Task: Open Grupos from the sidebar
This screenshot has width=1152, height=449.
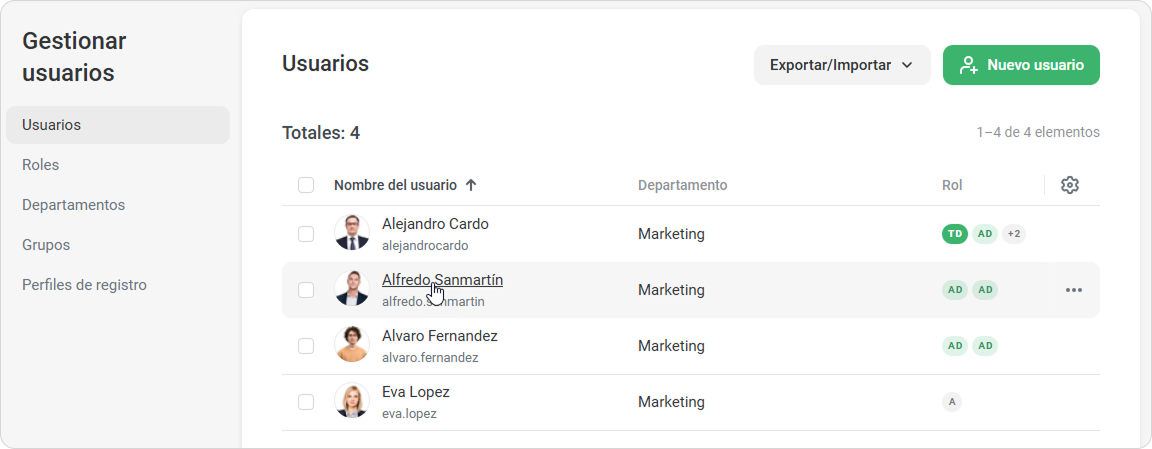Action: 46,245
